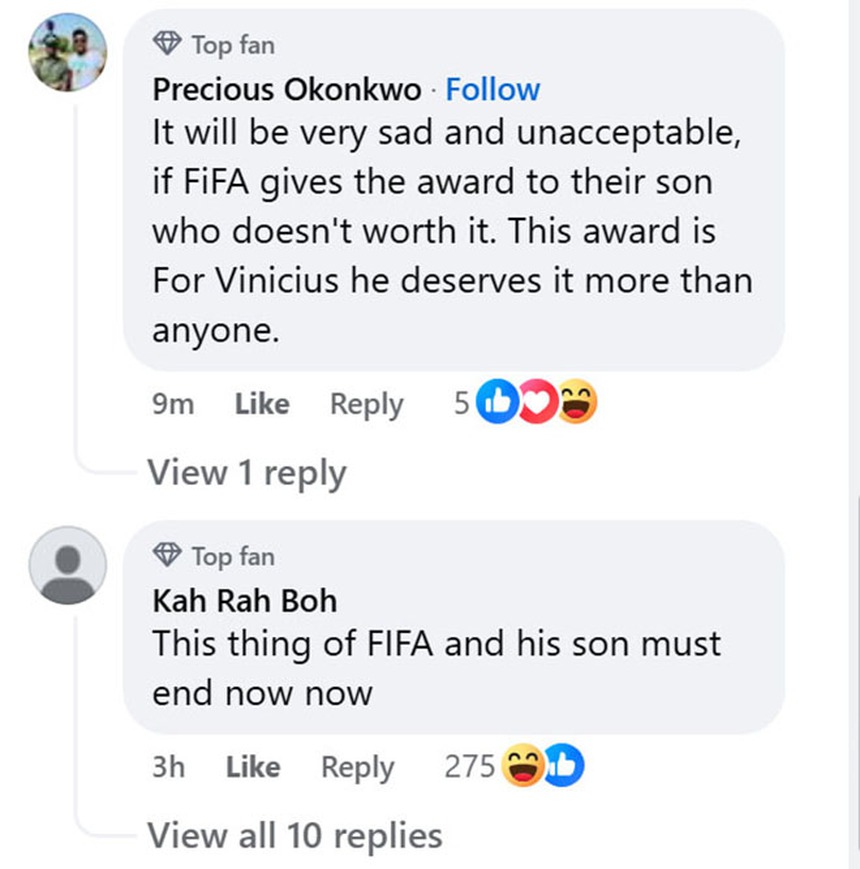Expand the single reply under Precious's comment
The image size is (860, 869).
(246, 472)
